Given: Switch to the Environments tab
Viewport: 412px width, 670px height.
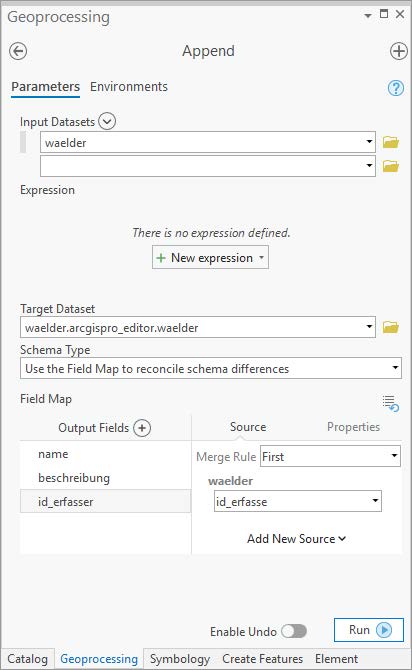Looking at the screenshot, I should click(x=129, y=87).
